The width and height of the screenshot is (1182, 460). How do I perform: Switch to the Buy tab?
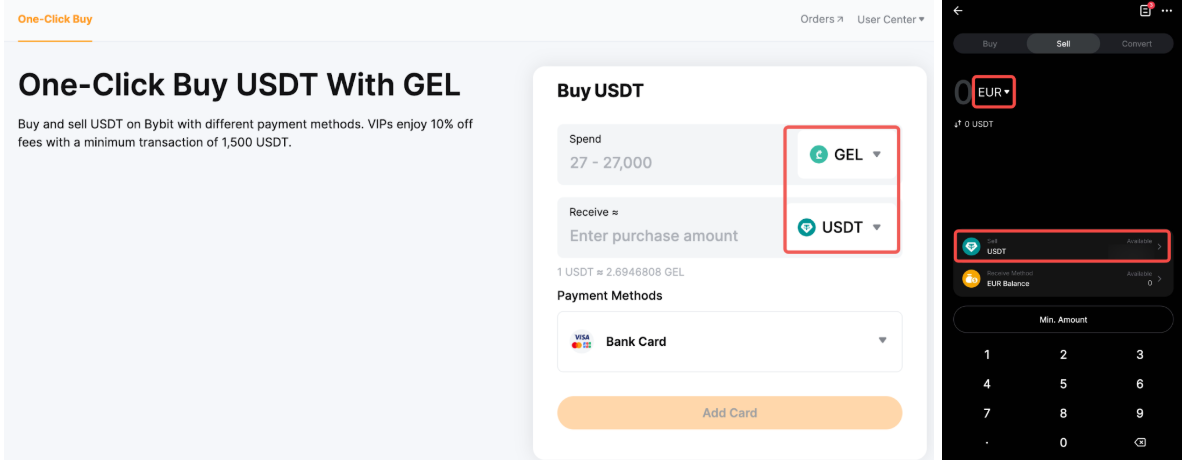click(990, 44)
